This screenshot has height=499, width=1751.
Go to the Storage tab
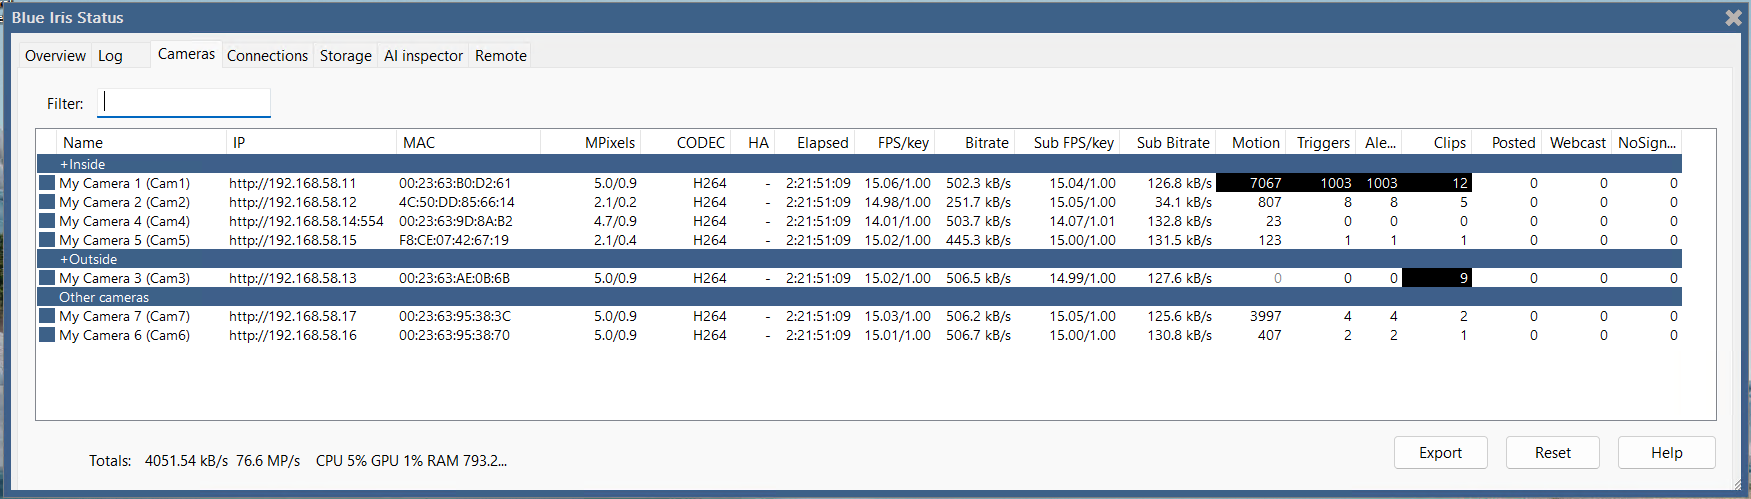pos(346,56)
